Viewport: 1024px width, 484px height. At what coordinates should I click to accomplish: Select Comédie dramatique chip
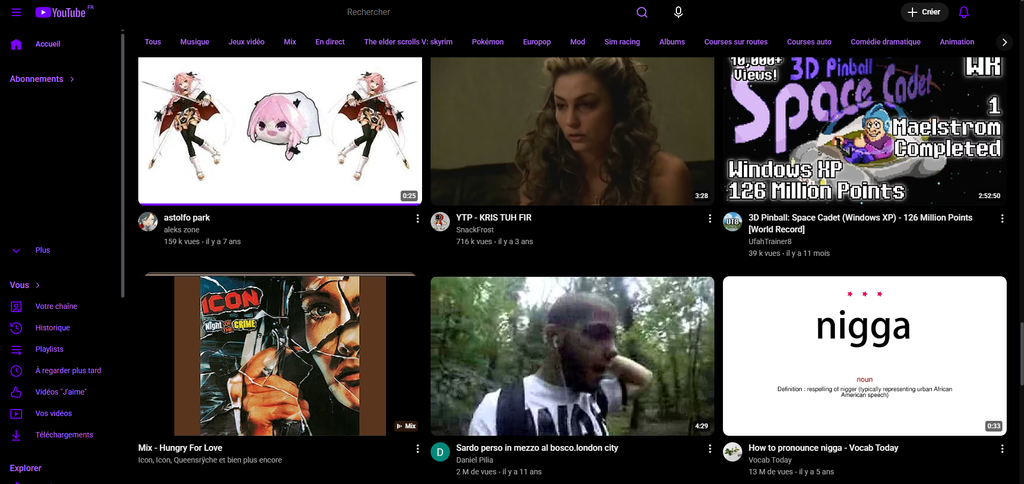click(886, 42)
